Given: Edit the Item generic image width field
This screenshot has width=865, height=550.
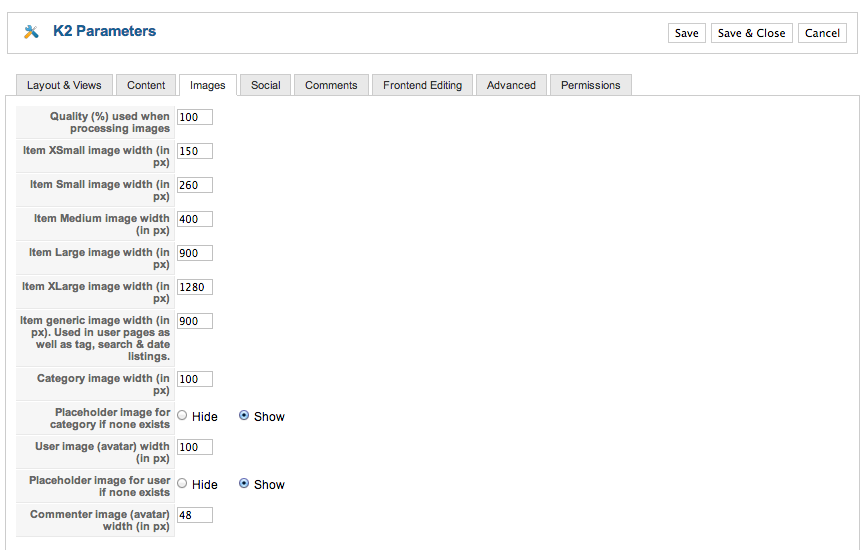Looking at the screenshot, I should click(195, 321).
